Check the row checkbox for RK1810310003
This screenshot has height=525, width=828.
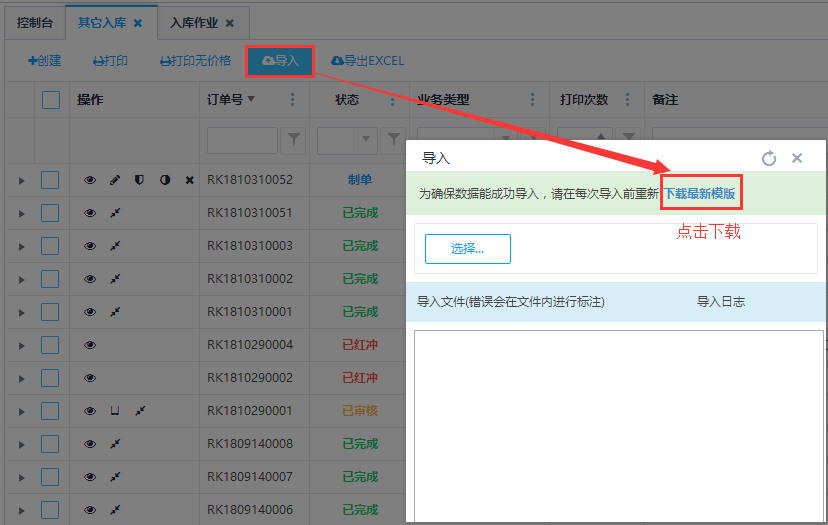(x=51, y=246)
